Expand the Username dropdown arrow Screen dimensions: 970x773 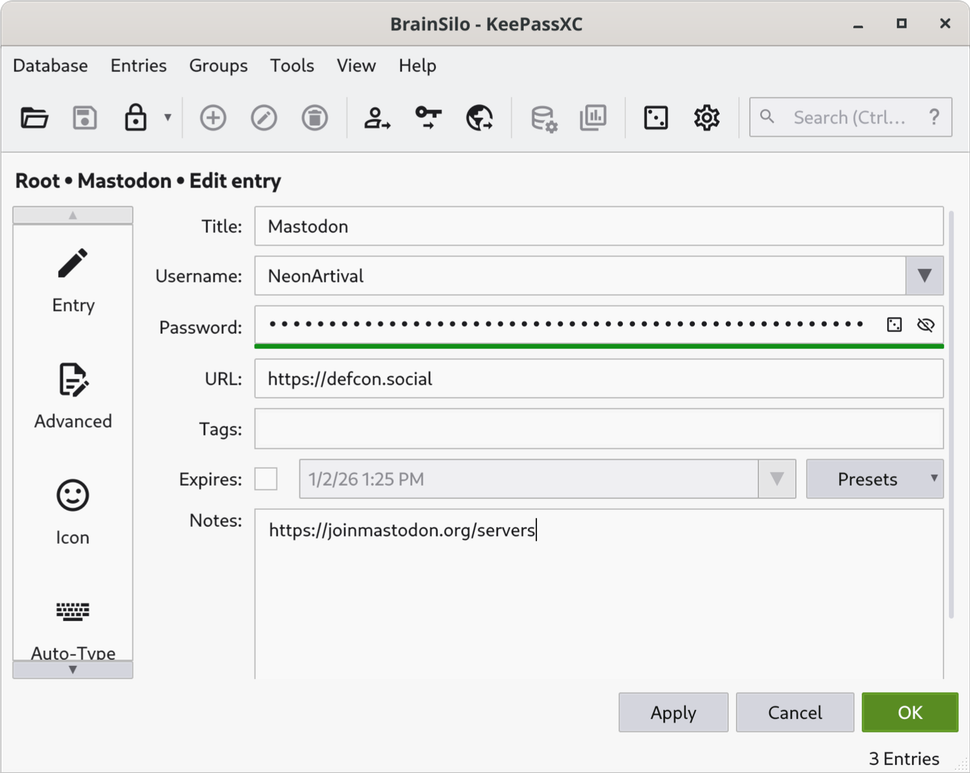924,276
